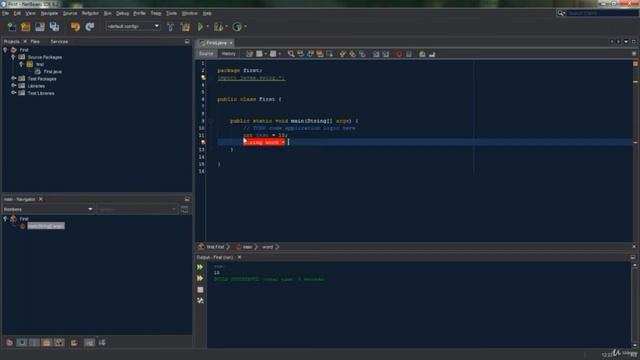Viewport: 640px width, 360px height.
Task: Click the New File toolbar icon
Action: [x=12, y=27]
